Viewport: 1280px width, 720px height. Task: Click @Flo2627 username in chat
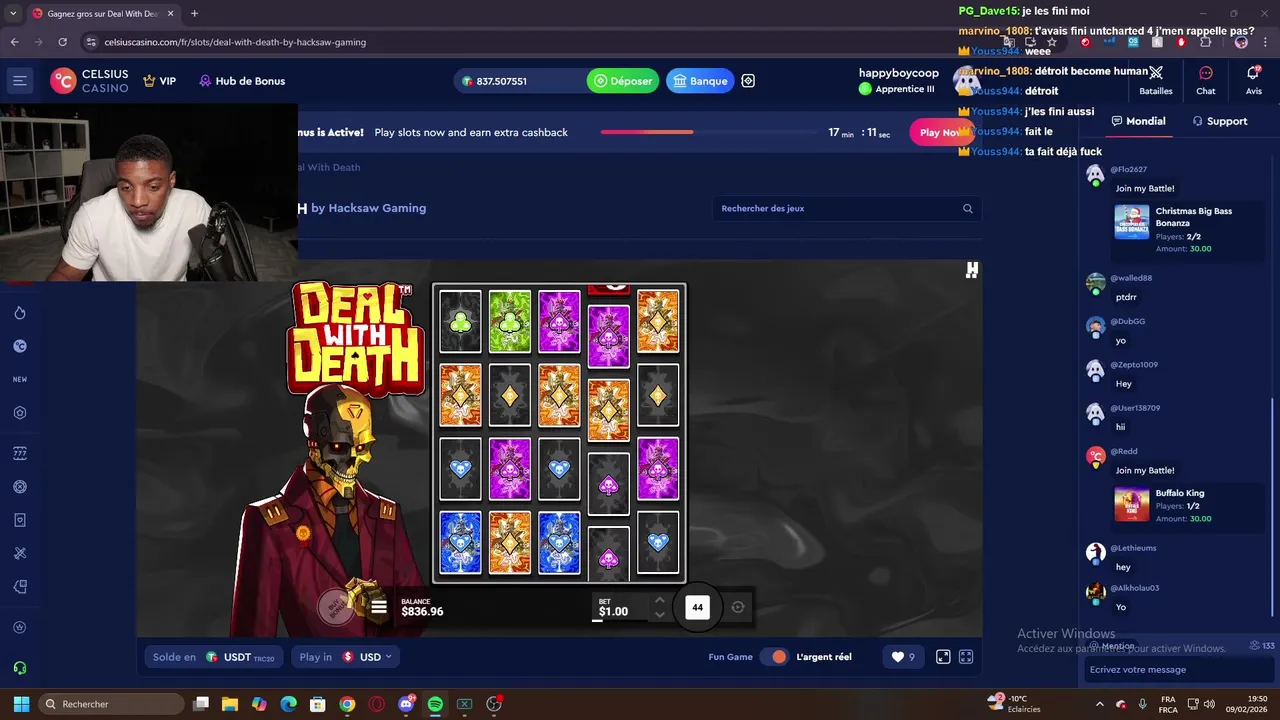tap(1128, 170)
